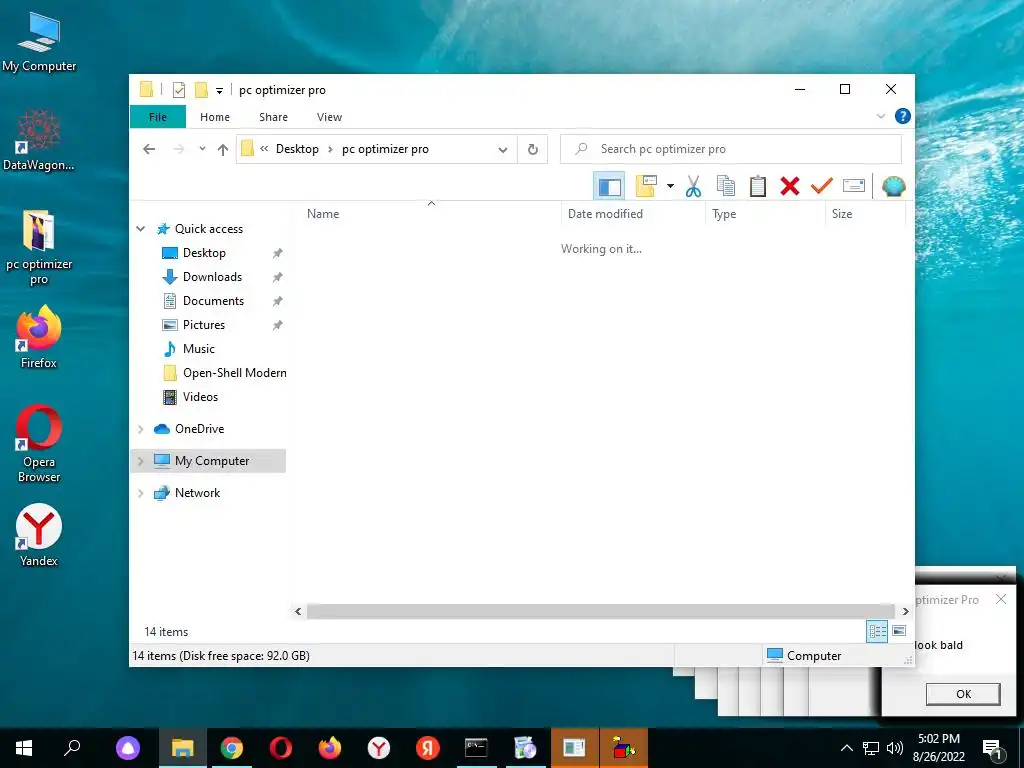Click the Refresh button beside address bar

pyautogui.click(x=533, y=150)
